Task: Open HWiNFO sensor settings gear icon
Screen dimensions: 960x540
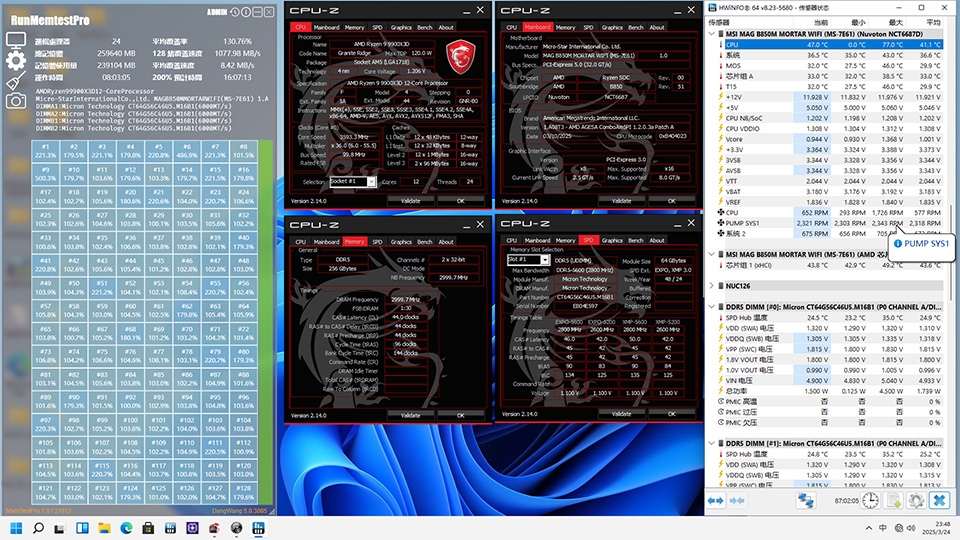Action: [x=916, y=499]
